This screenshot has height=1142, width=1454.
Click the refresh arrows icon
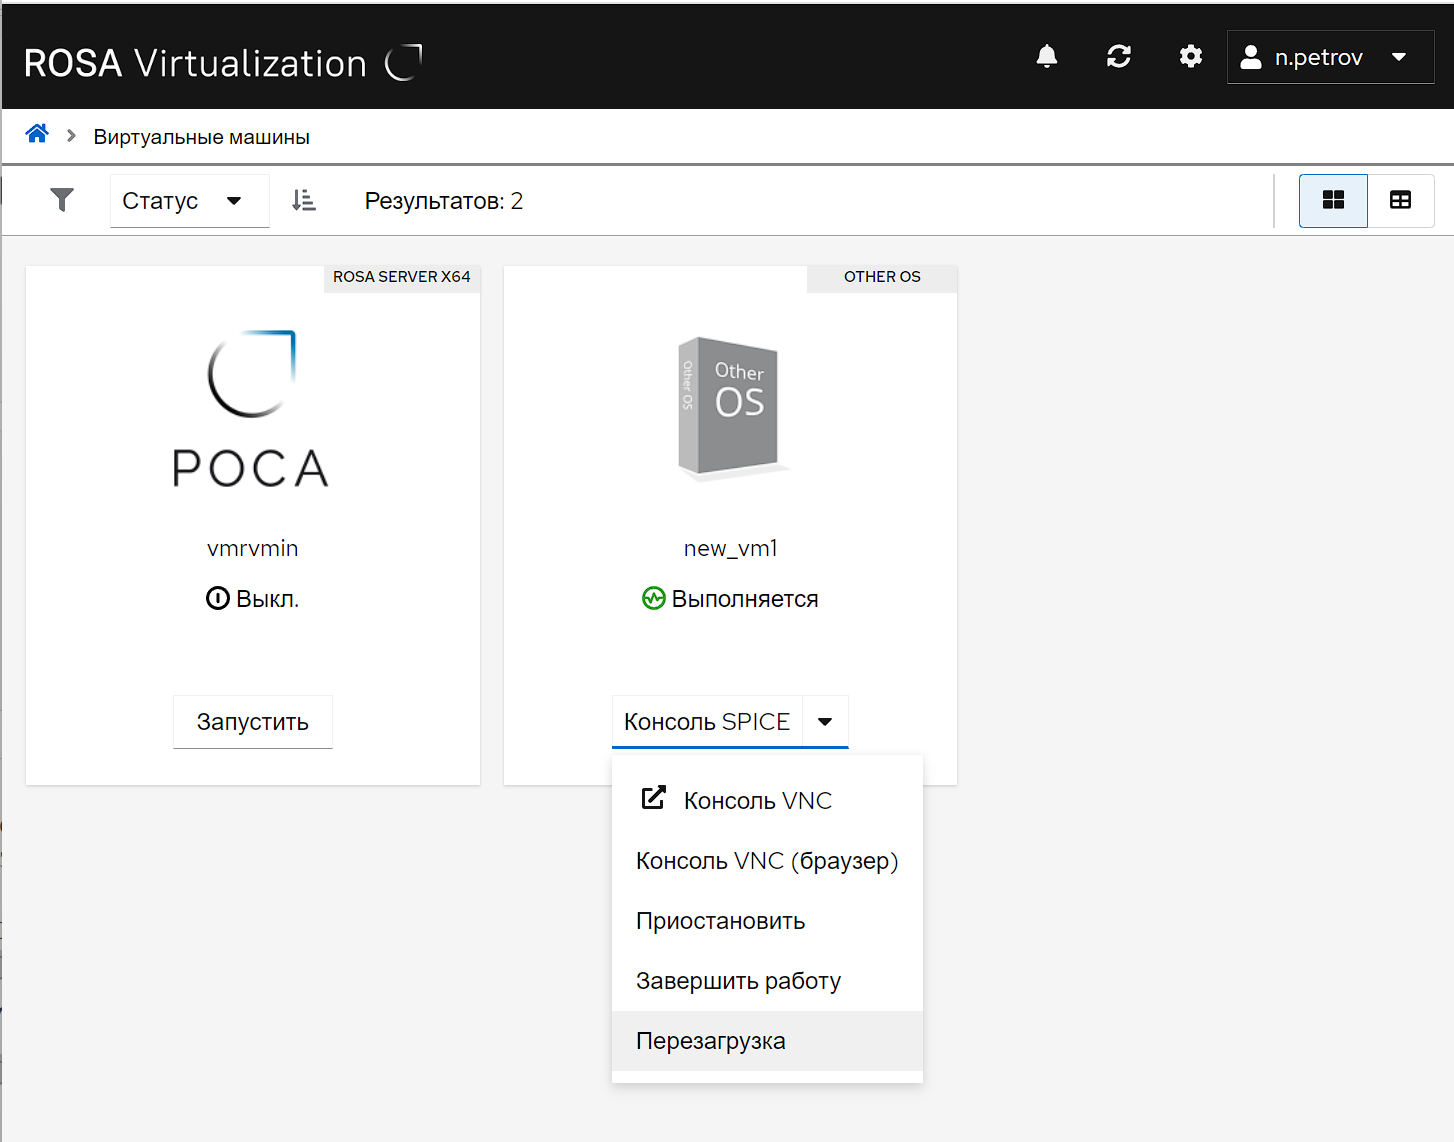click(x=1118, y=57)
